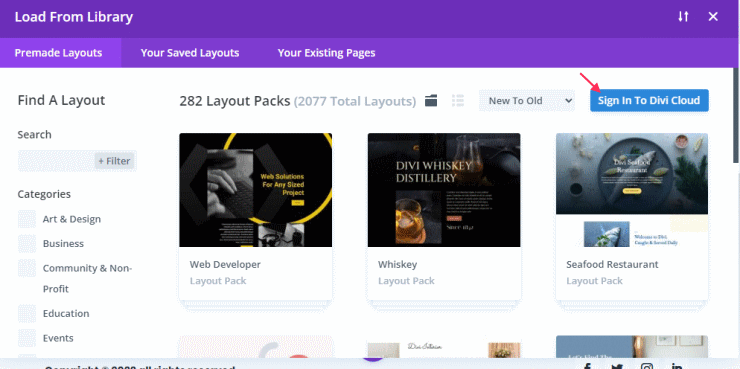Click the Twitter icon in footer
Screen dimensions: 740x369
617,366
